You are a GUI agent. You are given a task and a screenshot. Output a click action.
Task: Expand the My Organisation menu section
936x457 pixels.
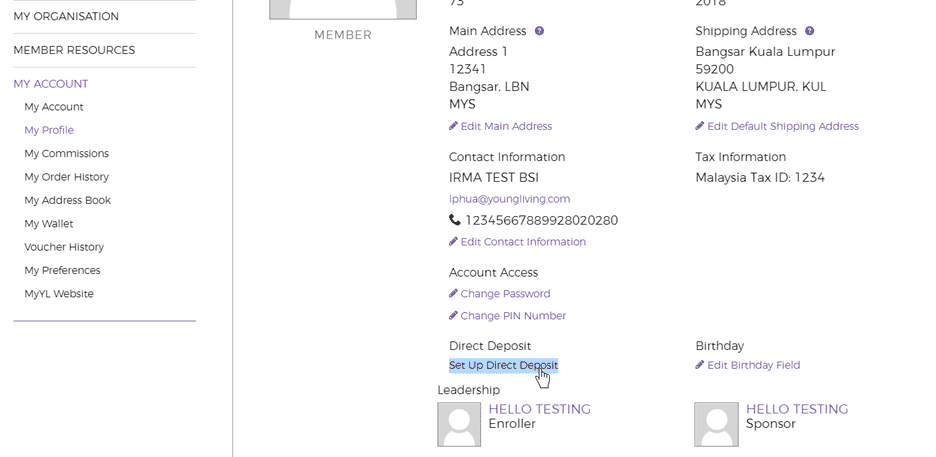66,16
